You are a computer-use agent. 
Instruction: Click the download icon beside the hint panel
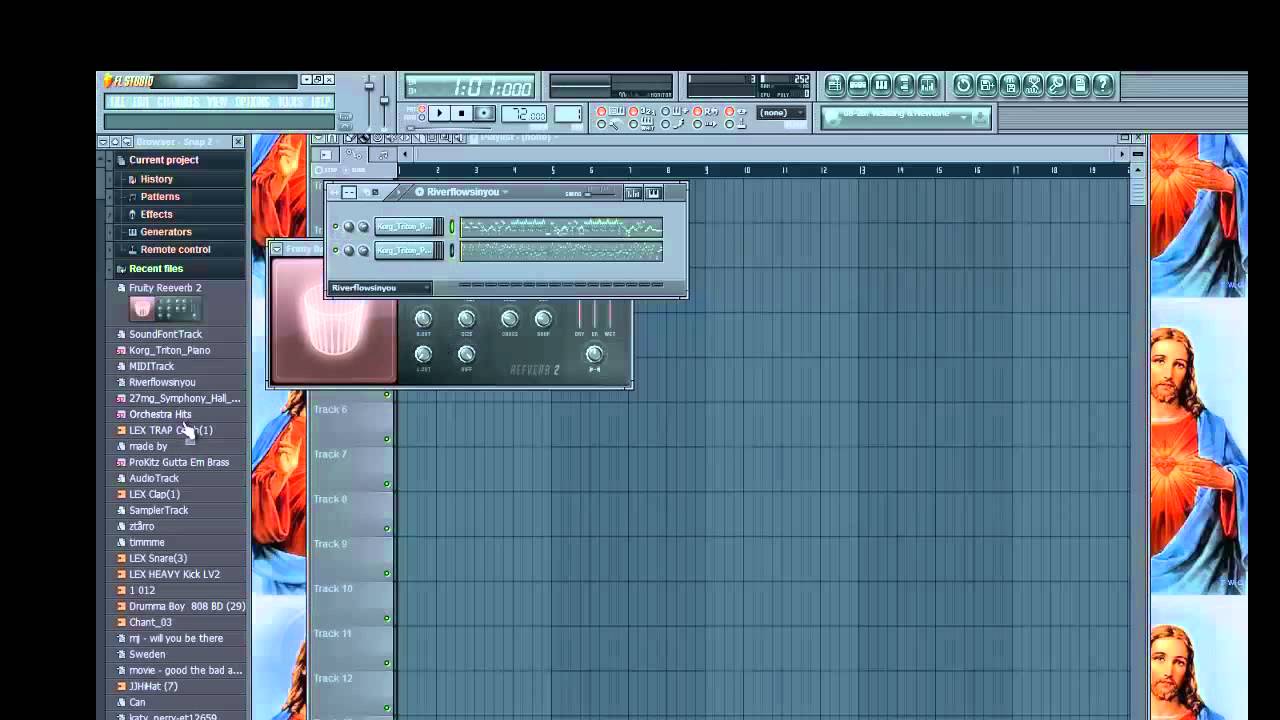pyautogui.click(x=980, y=118)
